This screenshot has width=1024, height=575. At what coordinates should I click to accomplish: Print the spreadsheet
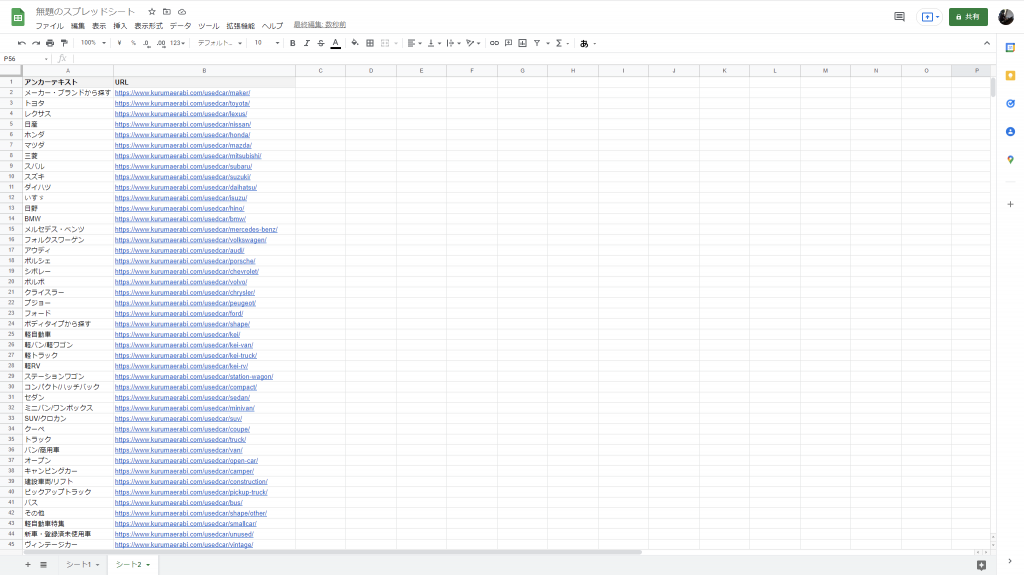(50, 43)
